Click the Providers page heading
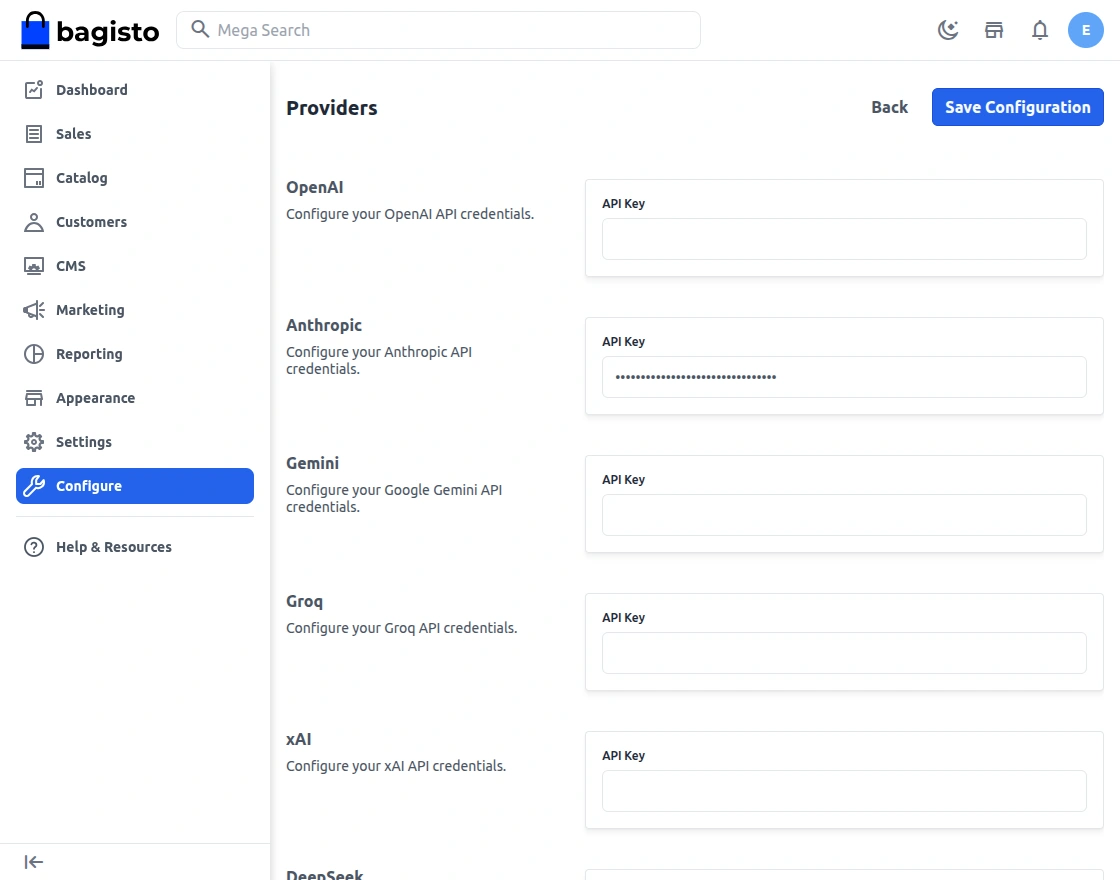The width and height of the screenshot is (1120, 880). (331, 108)
